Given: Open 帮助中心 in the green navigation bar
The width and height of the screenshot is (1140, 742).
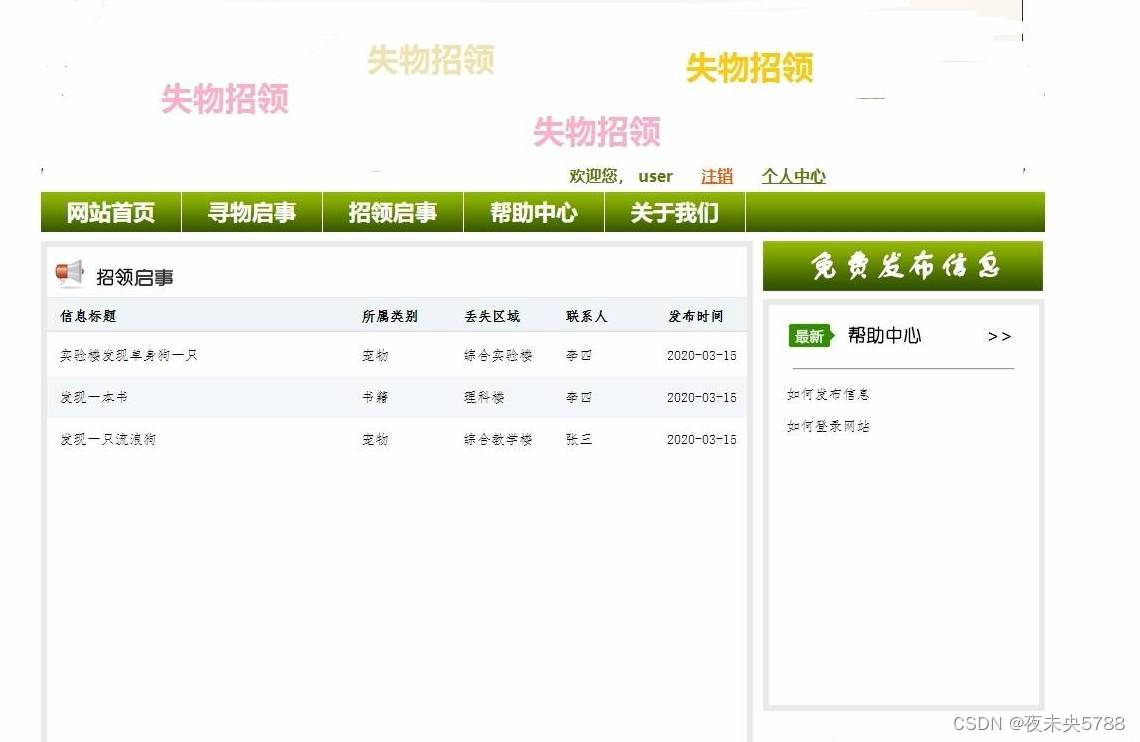Looking at the screenshot, I should tap(534, 212).
